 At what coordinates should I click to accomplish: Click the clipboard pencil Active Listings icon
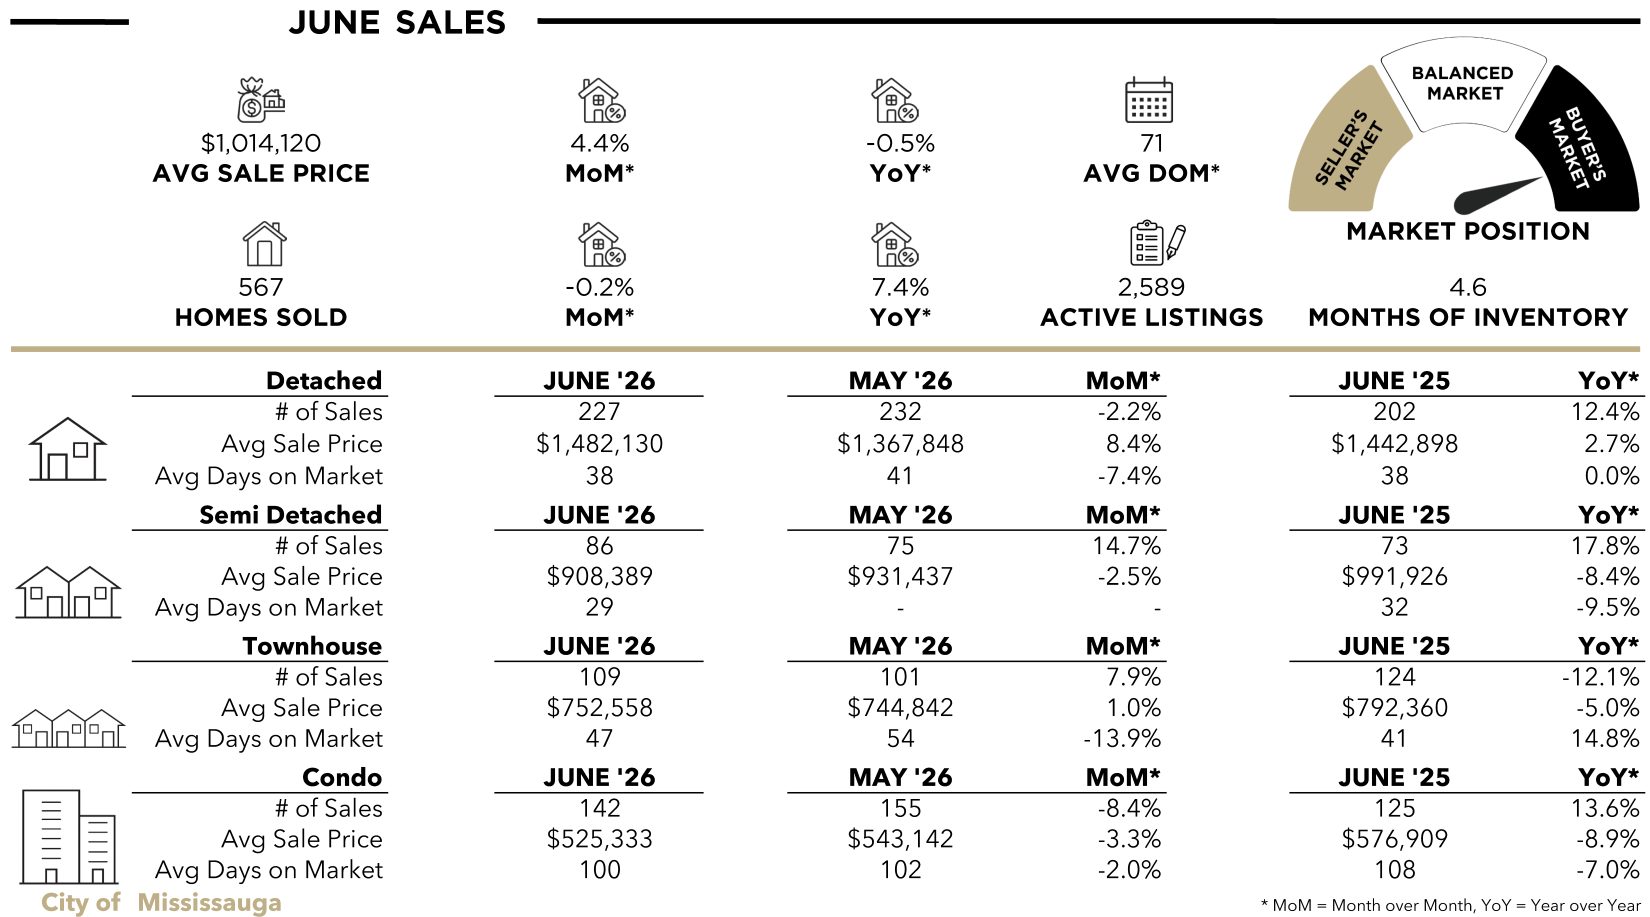(x=1157, y=244)
